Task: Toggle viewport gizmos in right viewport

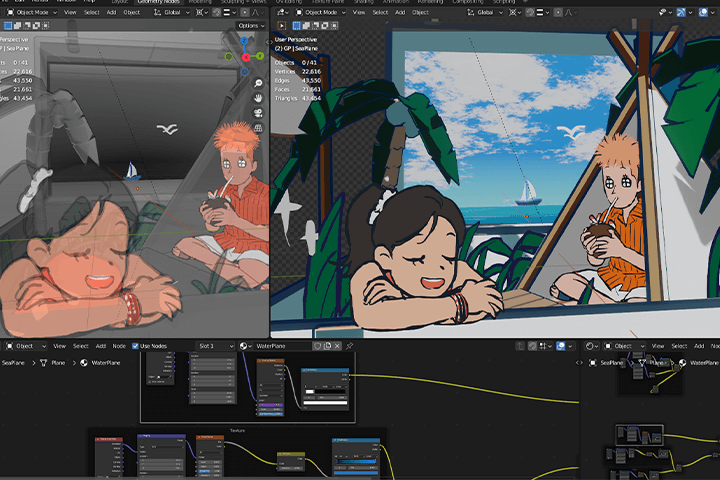Action: [x=681, y=12]
